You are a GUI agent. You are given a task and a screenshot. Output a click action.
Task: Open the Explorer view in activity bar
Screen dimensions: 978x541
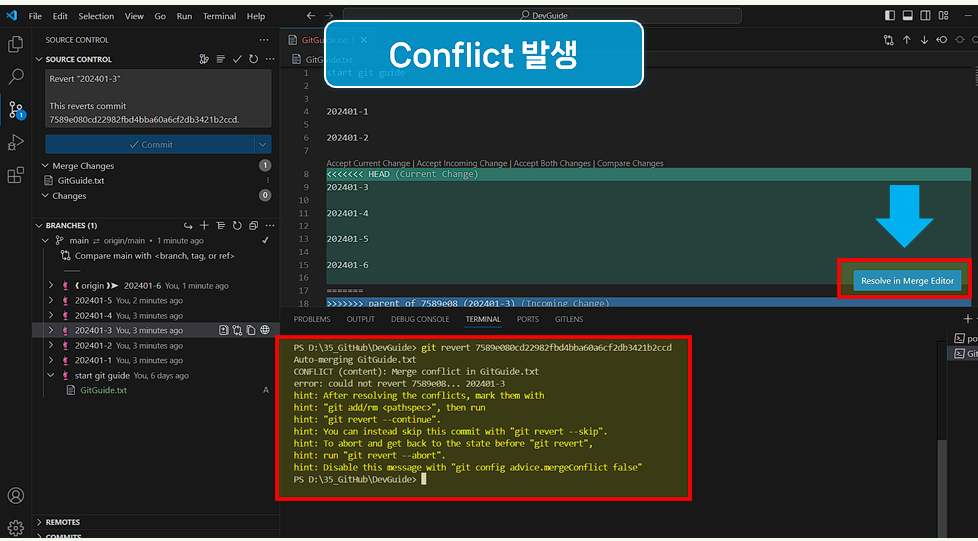pos(15,44)
